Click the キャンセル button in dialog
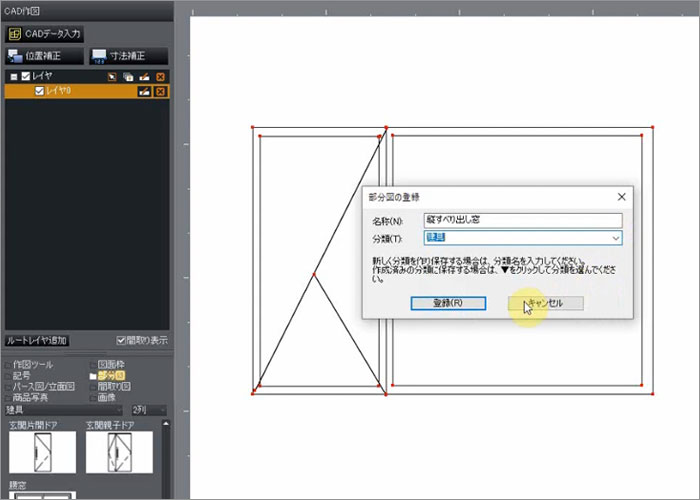700x500 pixels. (546, 303)
